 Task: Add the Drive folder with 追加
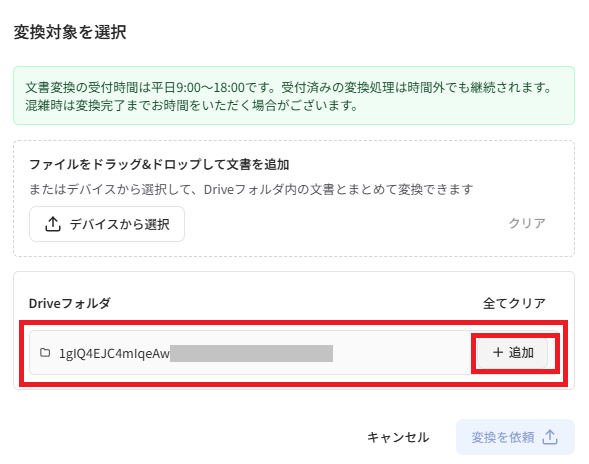(x=512, y=353)
